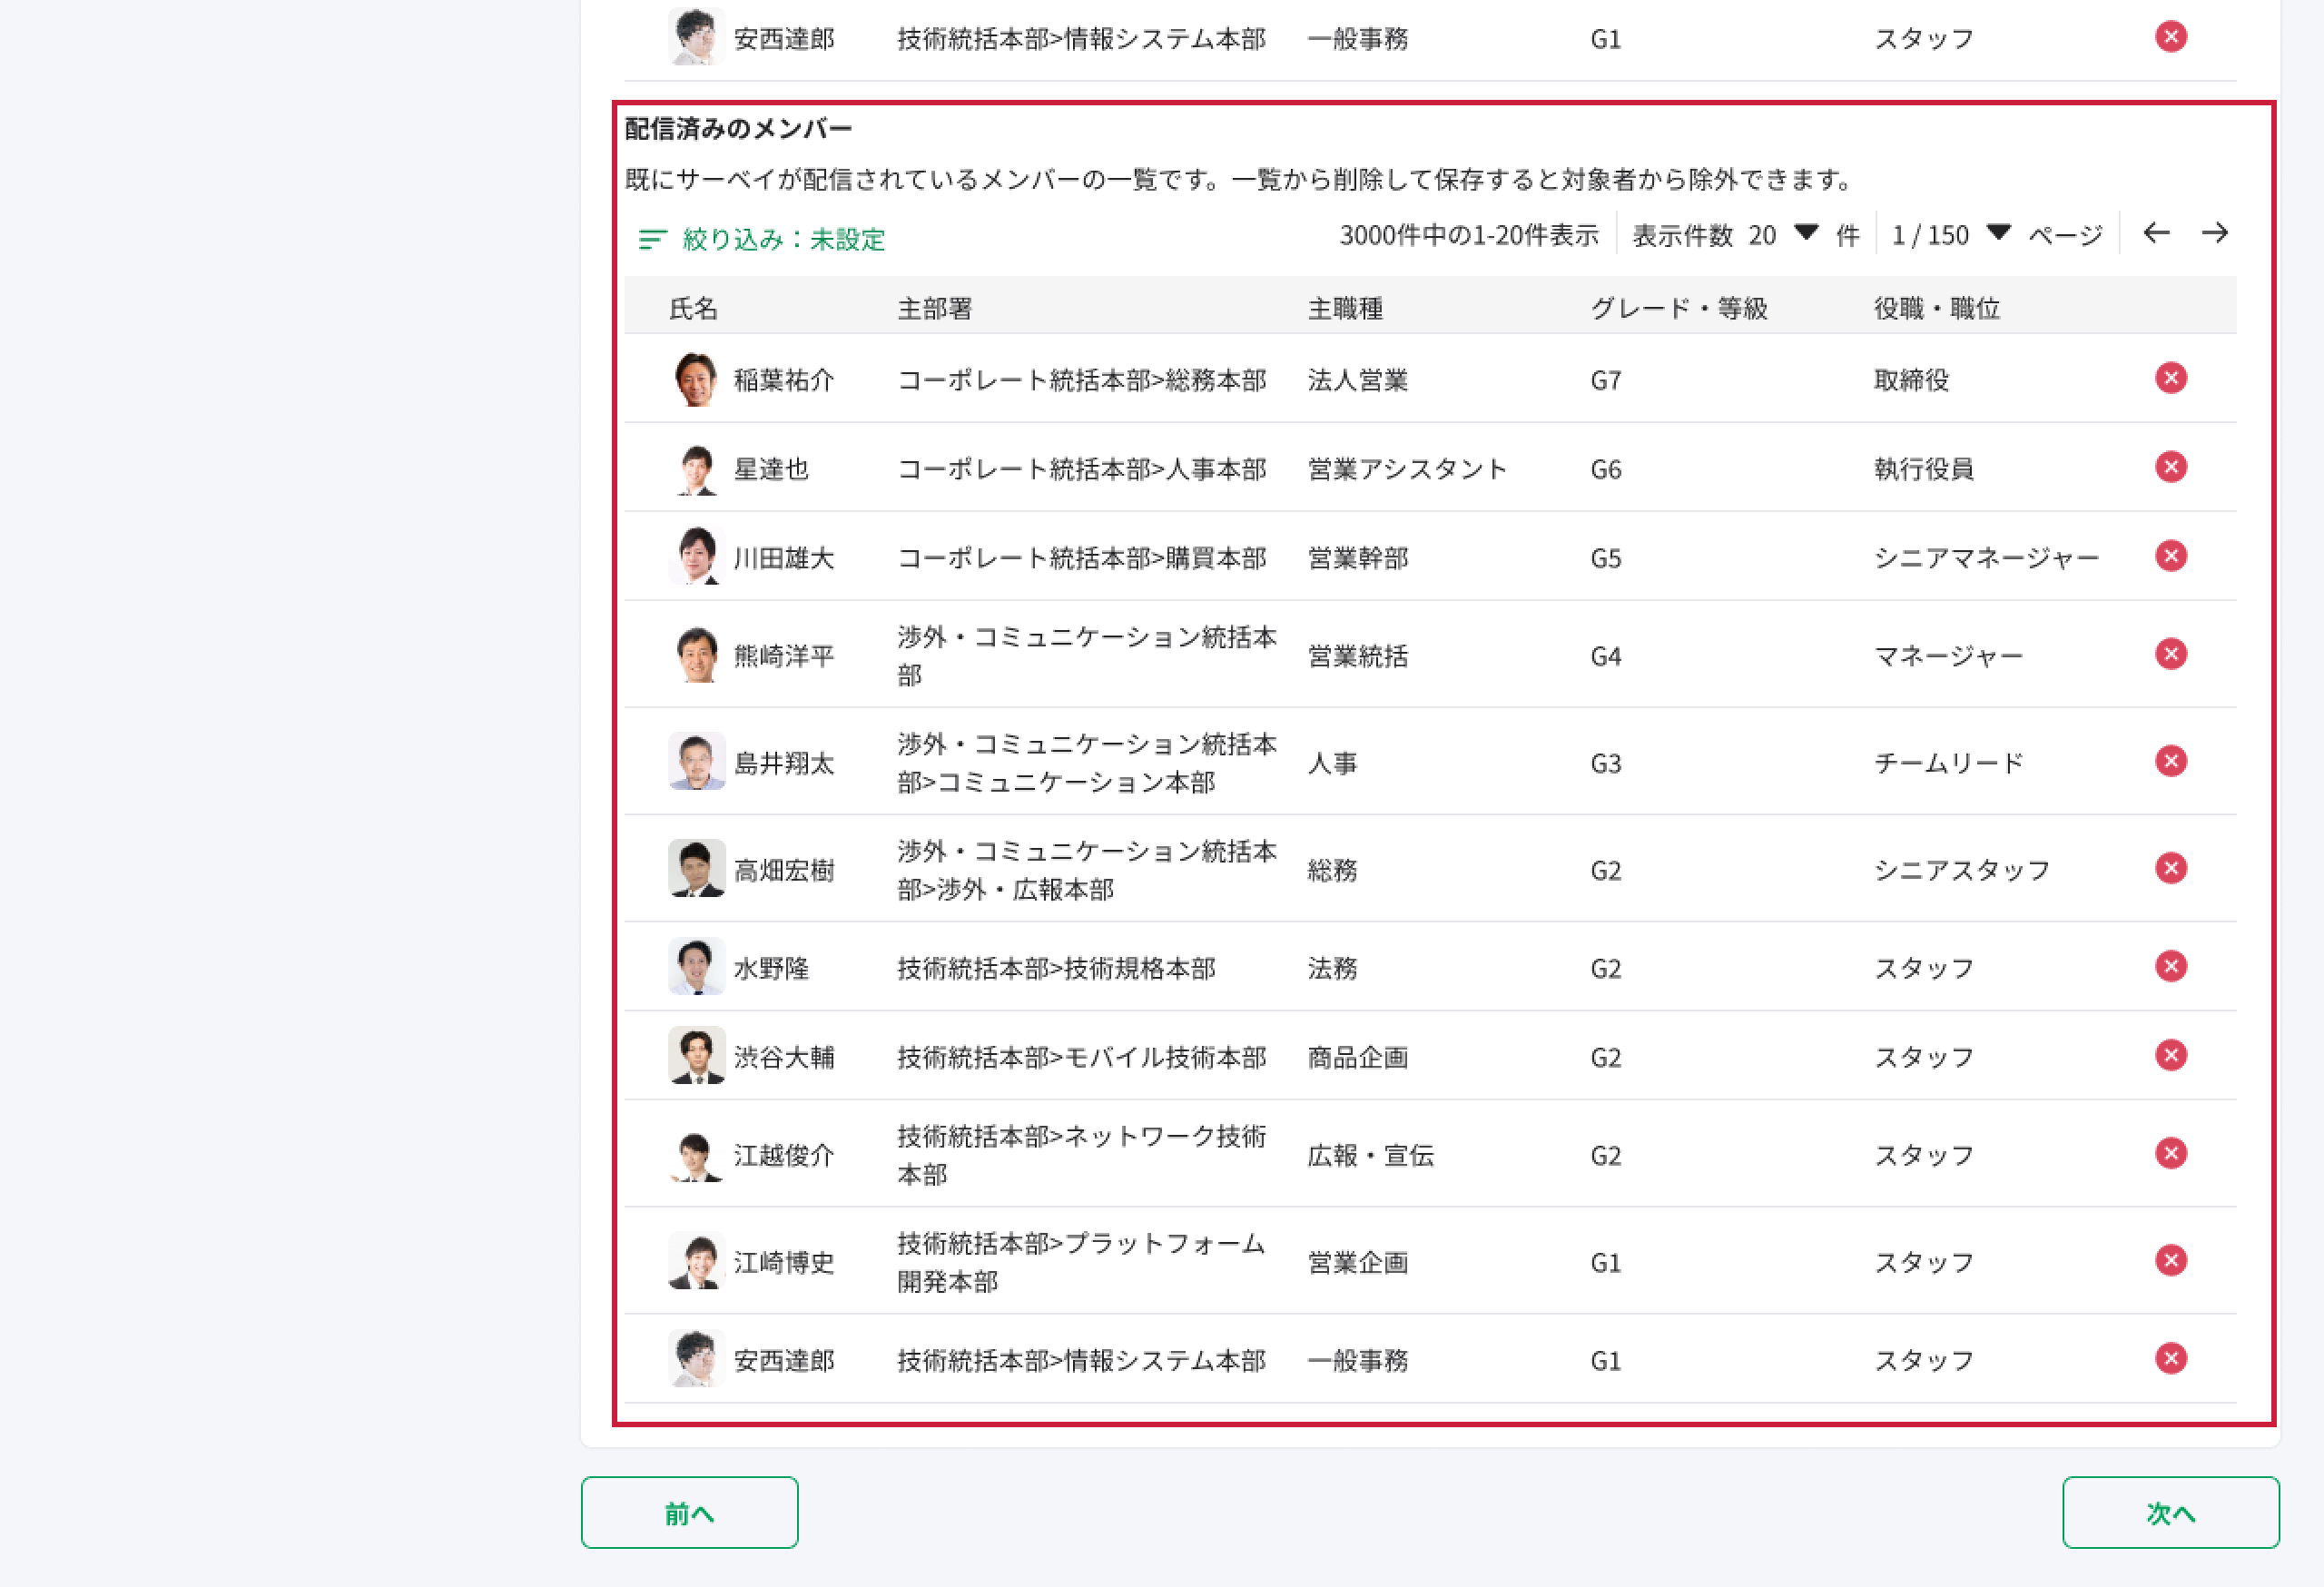Remove 島井翔太 using red X
The height and width of the screenshot is (1587, 2324).
pos(2170,761)
